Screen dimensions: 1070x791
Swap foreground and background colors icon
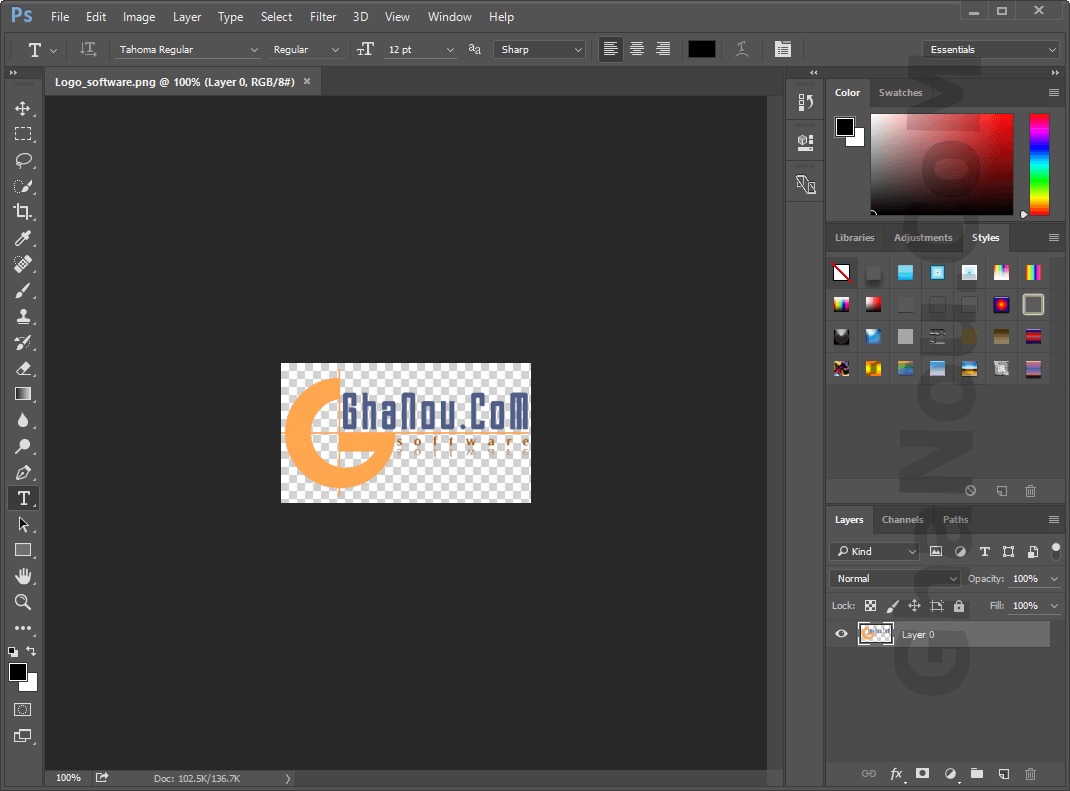[31, 651]
